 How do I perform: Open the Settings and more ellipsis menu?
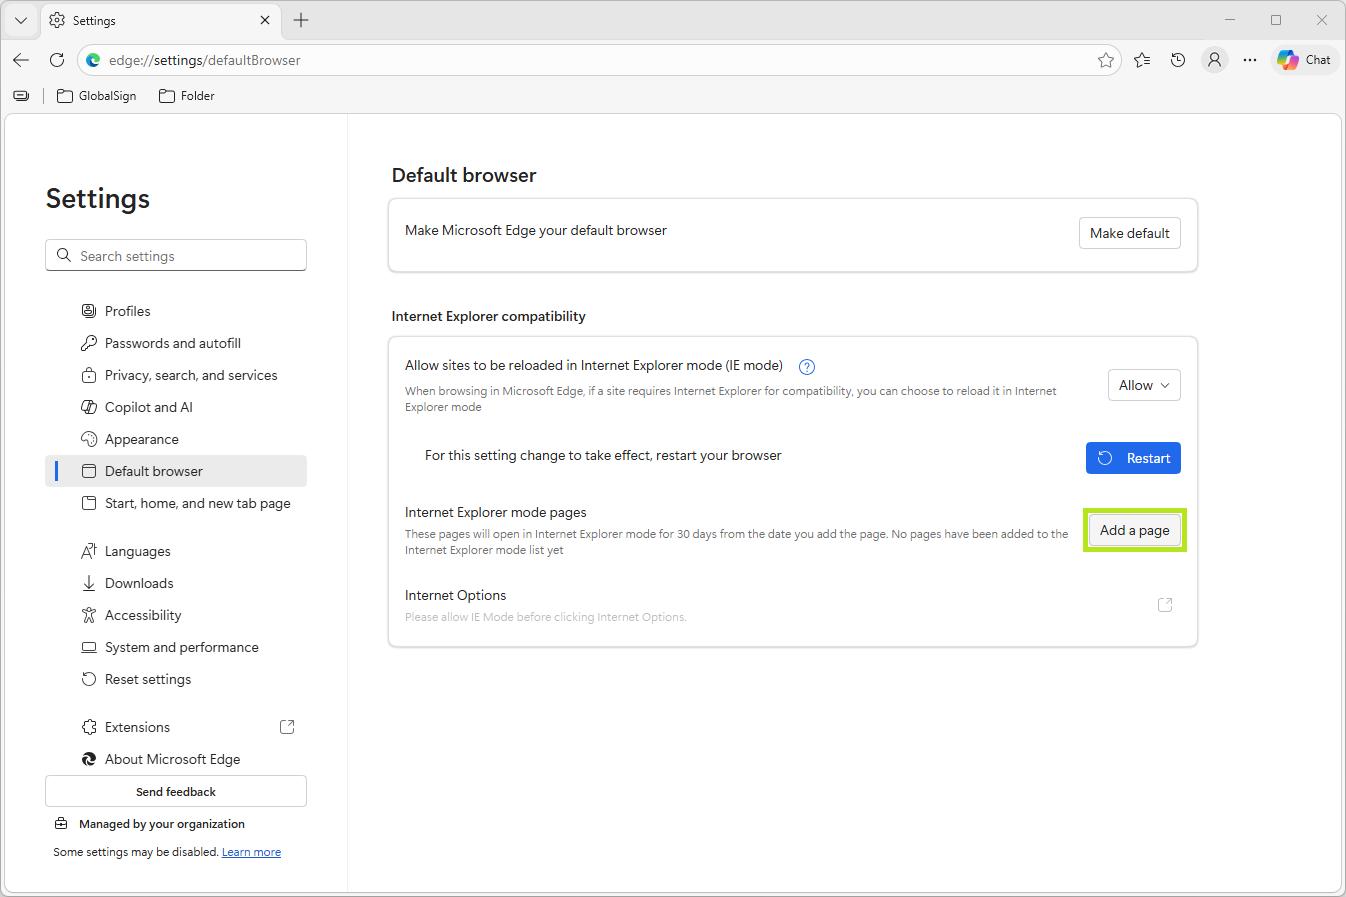(1250, 60)
